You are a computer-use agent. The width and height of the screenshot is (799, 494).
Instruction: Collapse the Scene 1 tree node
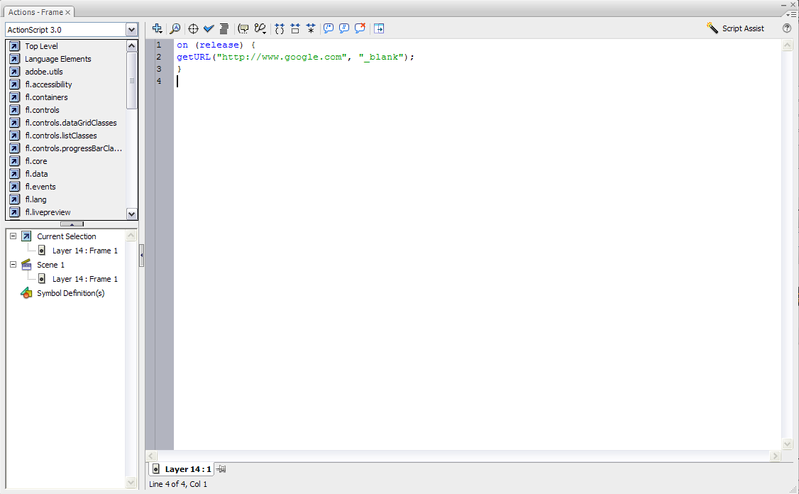coord(13,265)
